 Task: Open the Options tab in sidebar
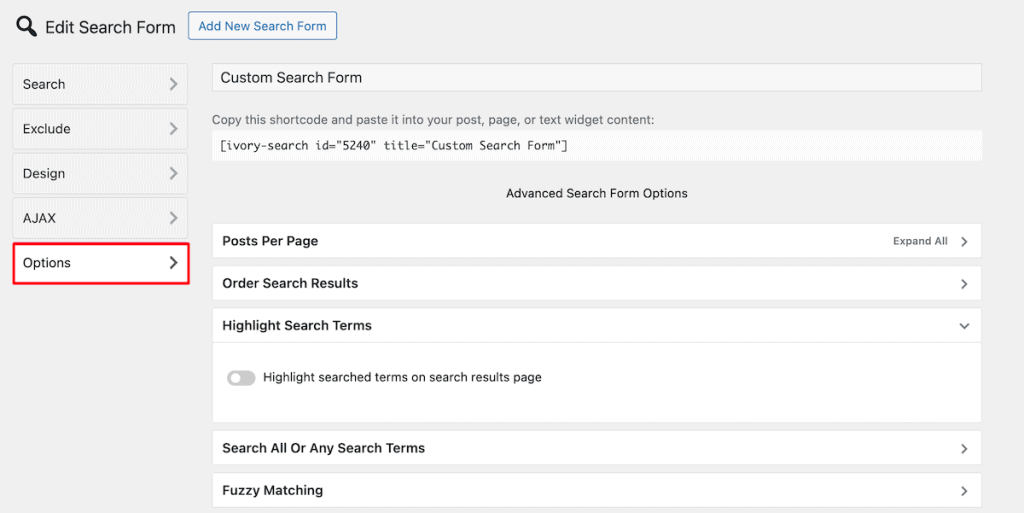(101, 263)
